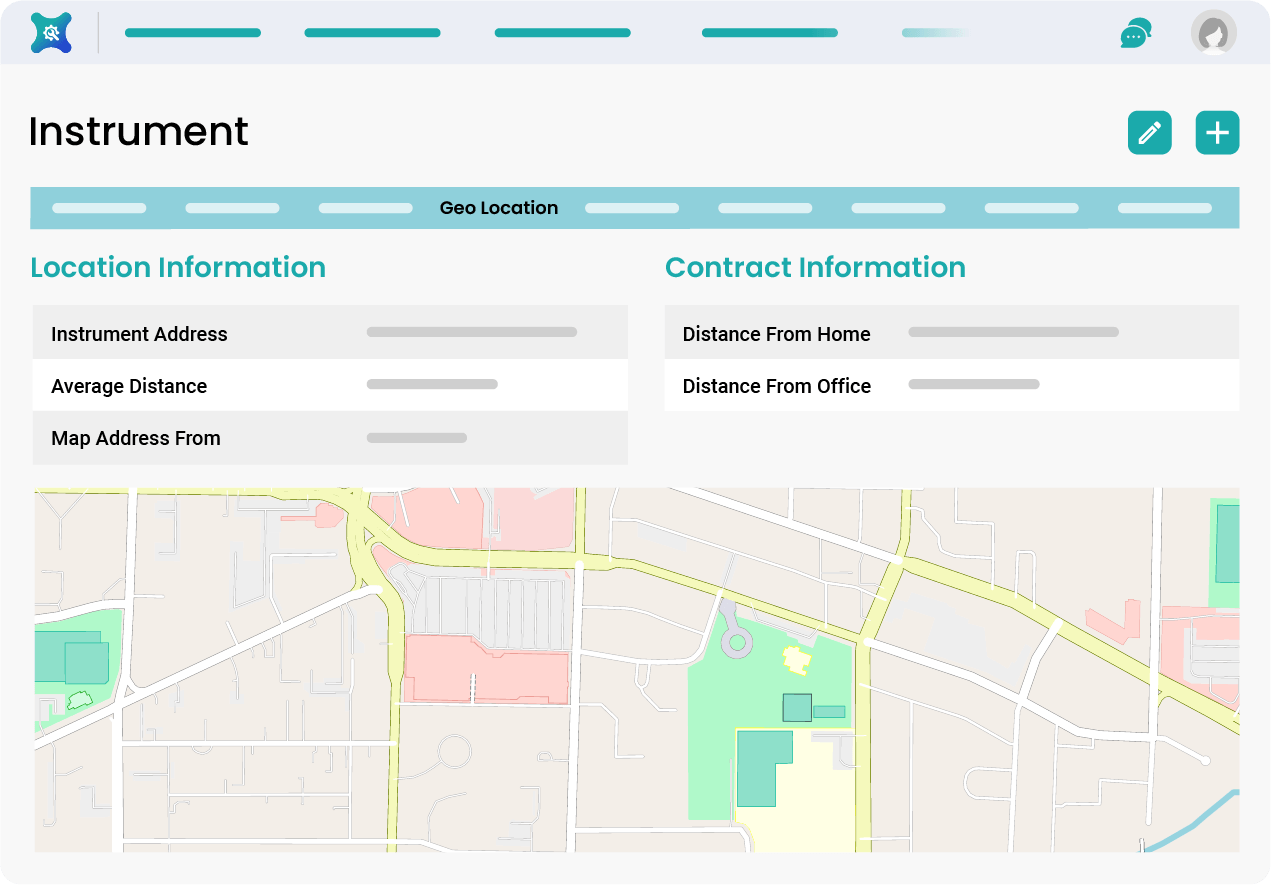The height and width of the screenshot is (885, 1271).
Task: Click the app logo in the top-left corner
Action: click(50, 31)
